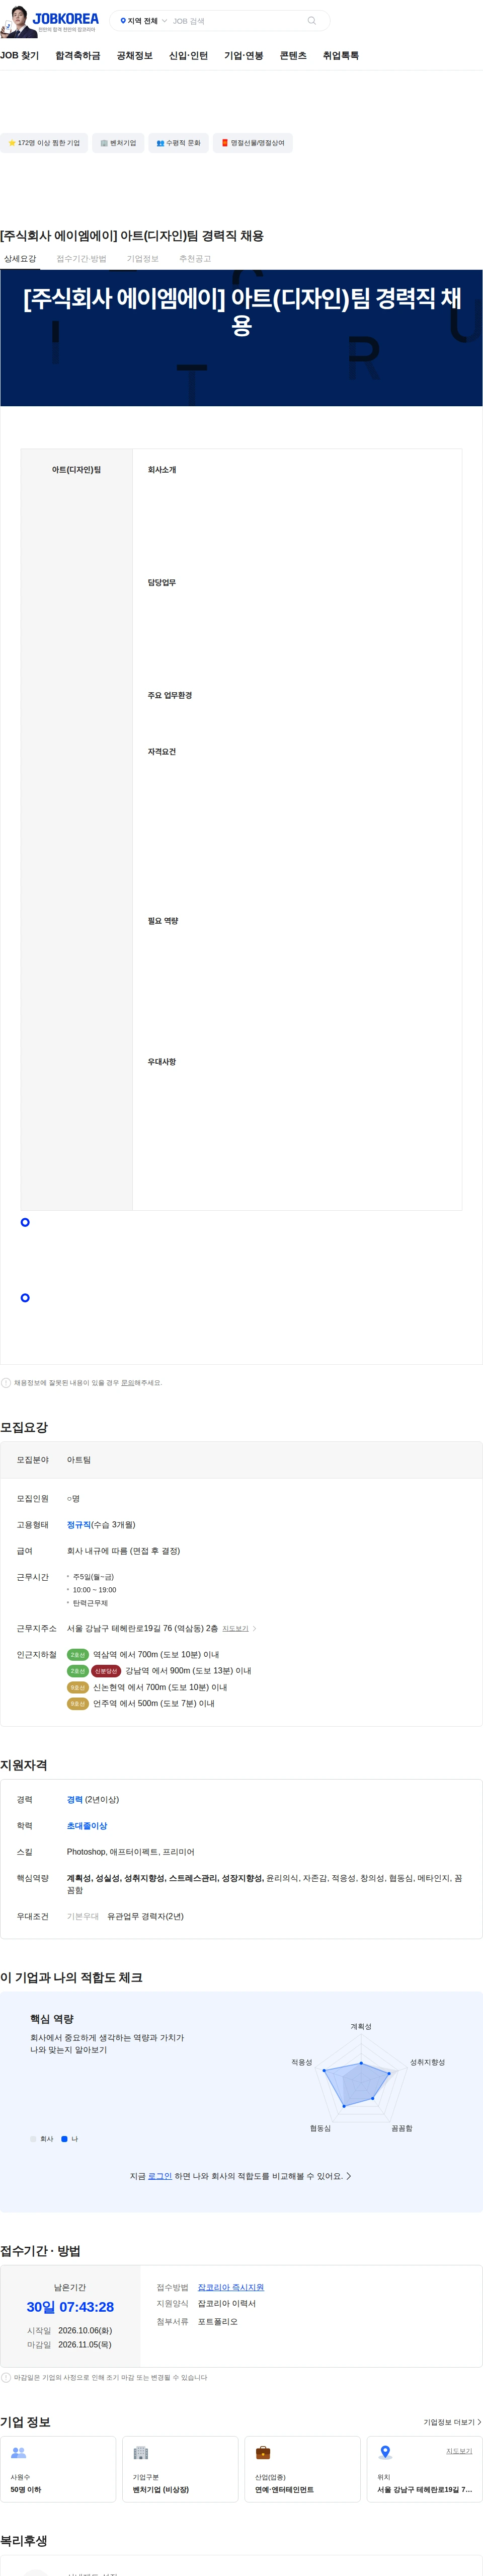Click the arrow after 적합도 comparison text
Viewport: 483px width, 2576px height.
click(x=348, y=2176)
